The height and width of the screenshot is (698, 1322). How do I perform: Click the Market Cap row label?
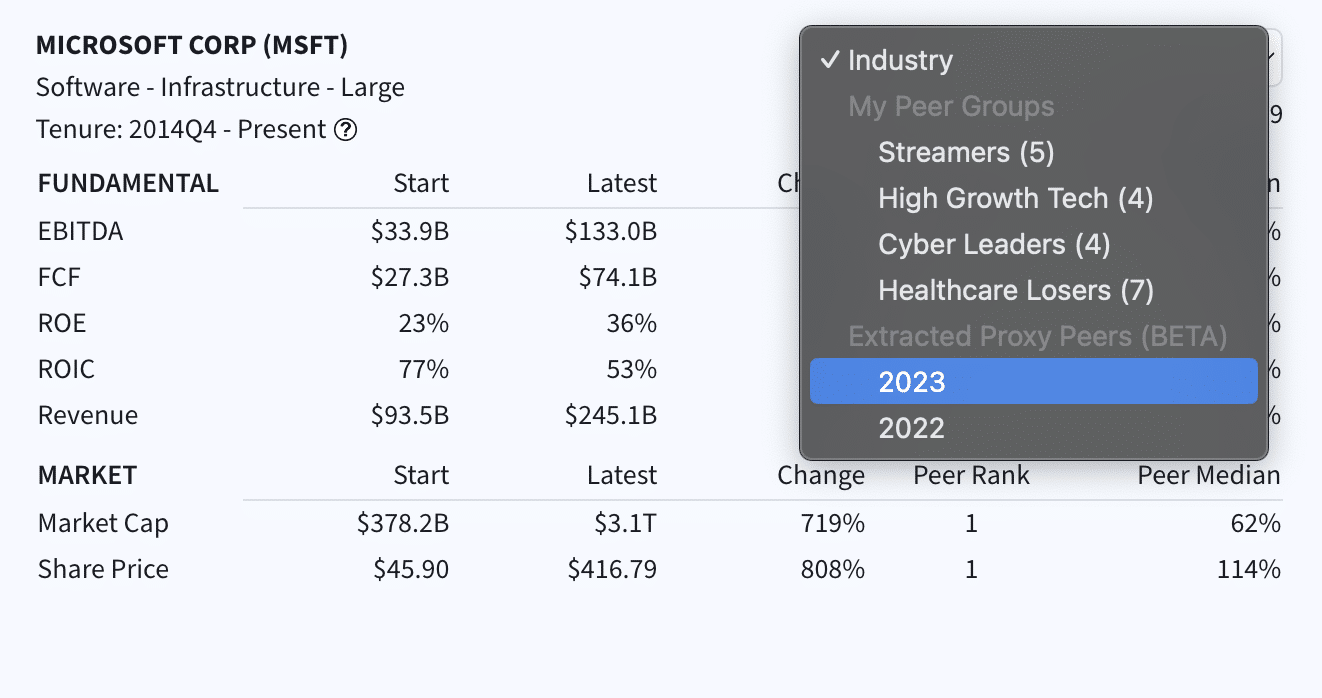coord(103,523)
